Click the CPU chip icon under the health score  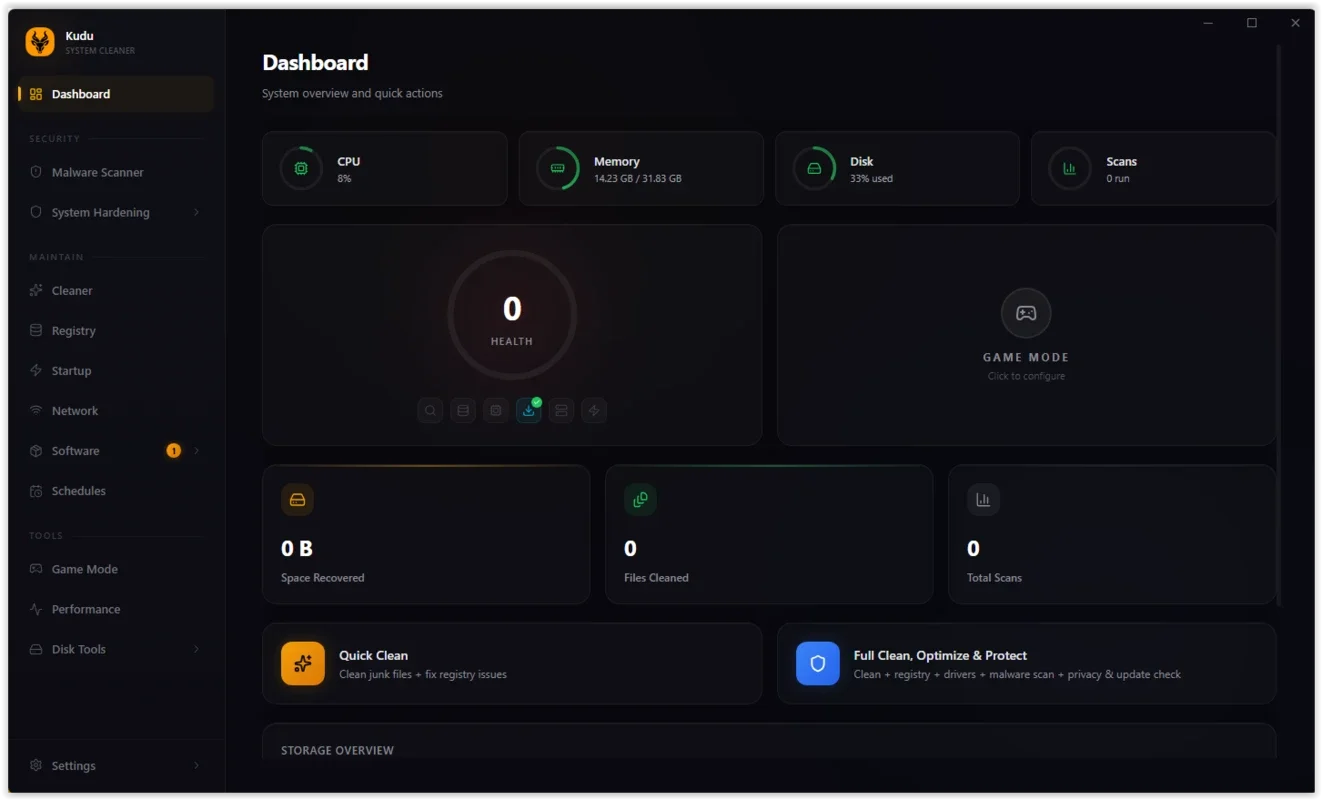coord(496,410)
